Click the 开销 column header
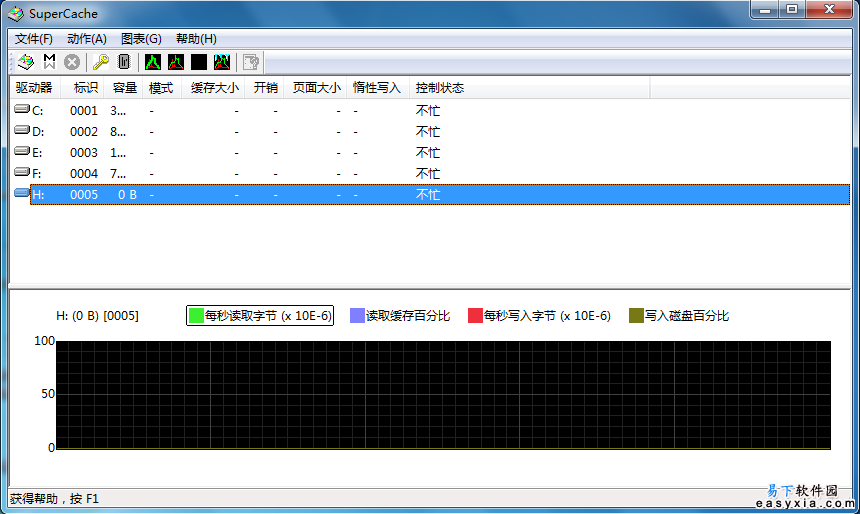860x514 pixels. coord(264,88)
